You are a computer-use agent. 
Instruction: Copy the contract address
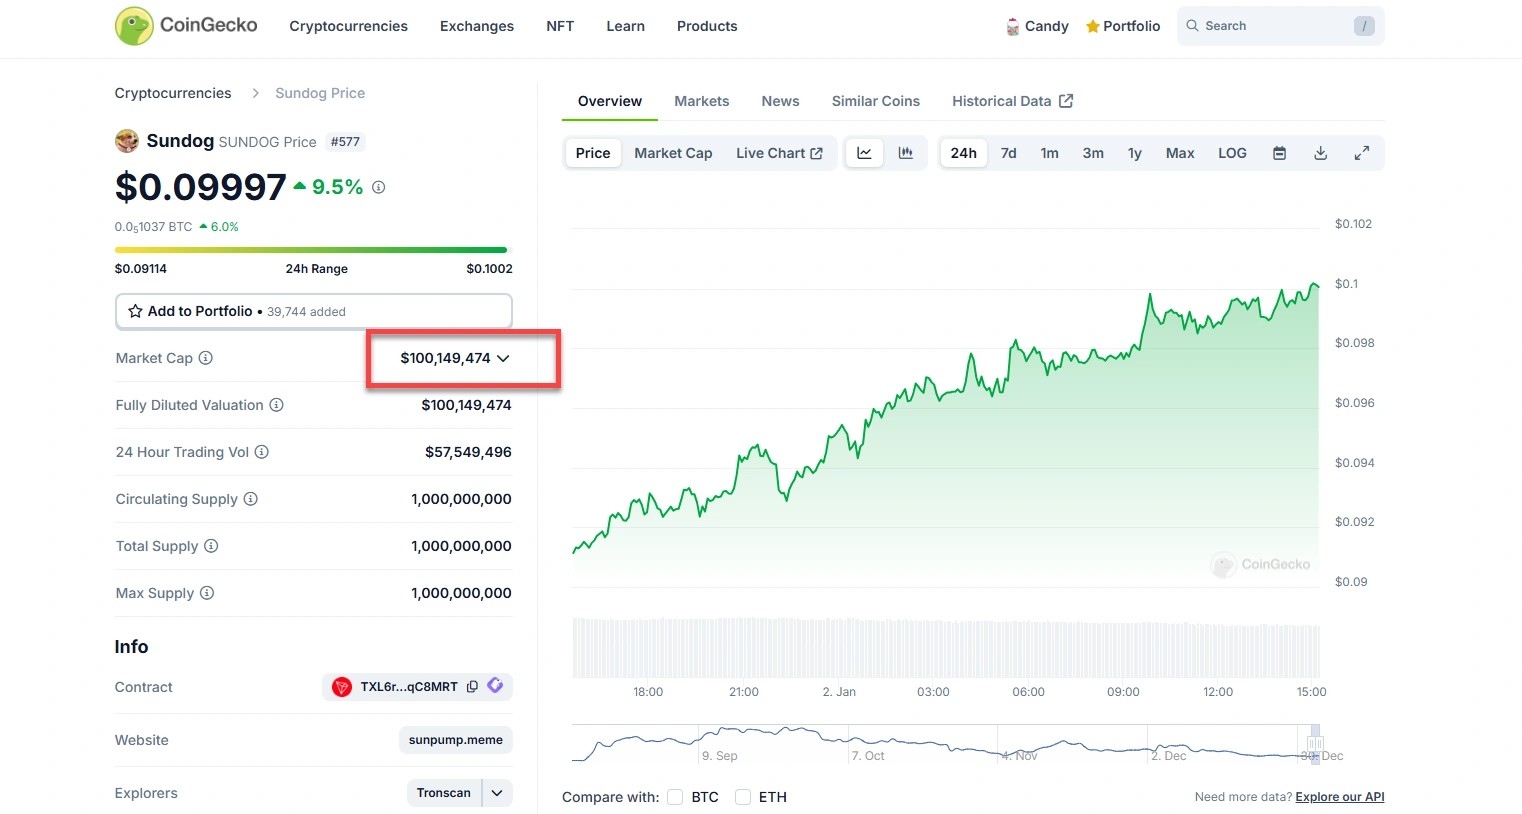tap(472, 687)
